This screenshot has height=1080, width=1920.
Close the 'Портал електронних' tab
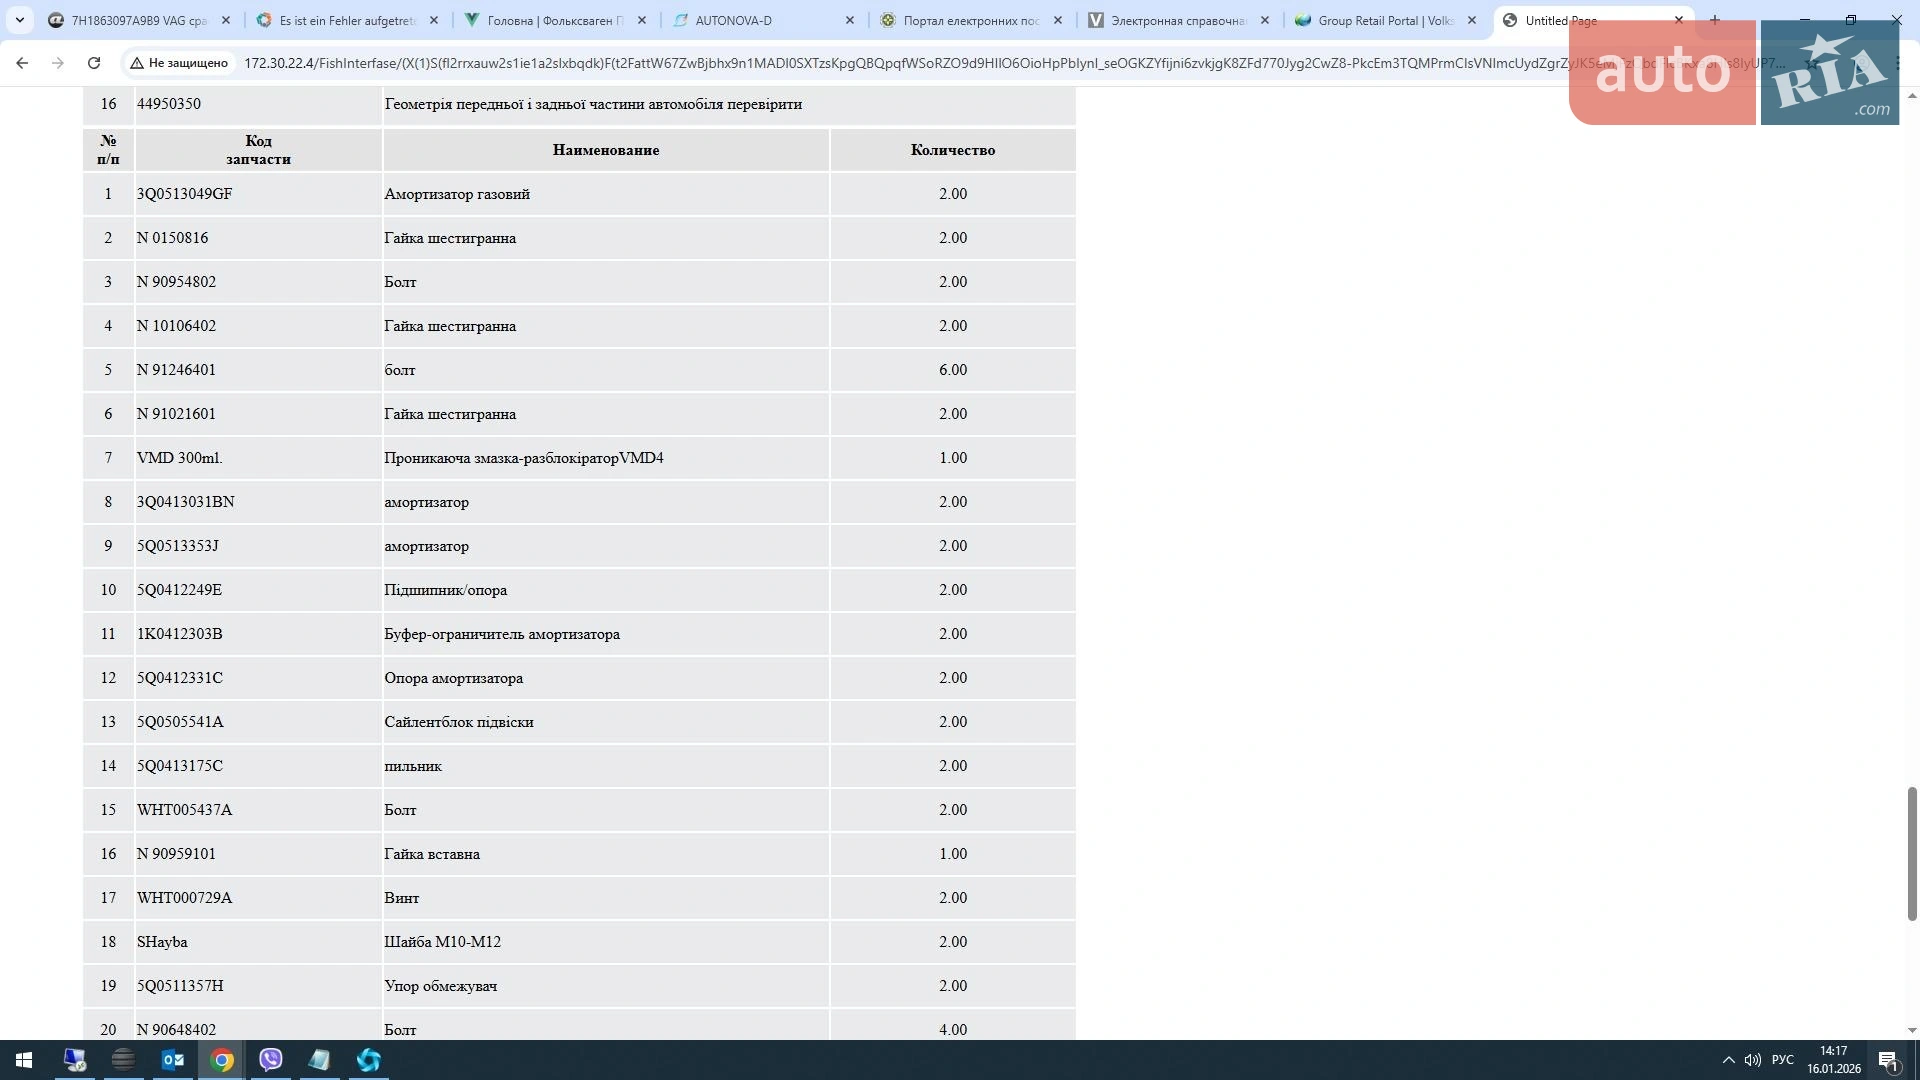(1058, 20)
